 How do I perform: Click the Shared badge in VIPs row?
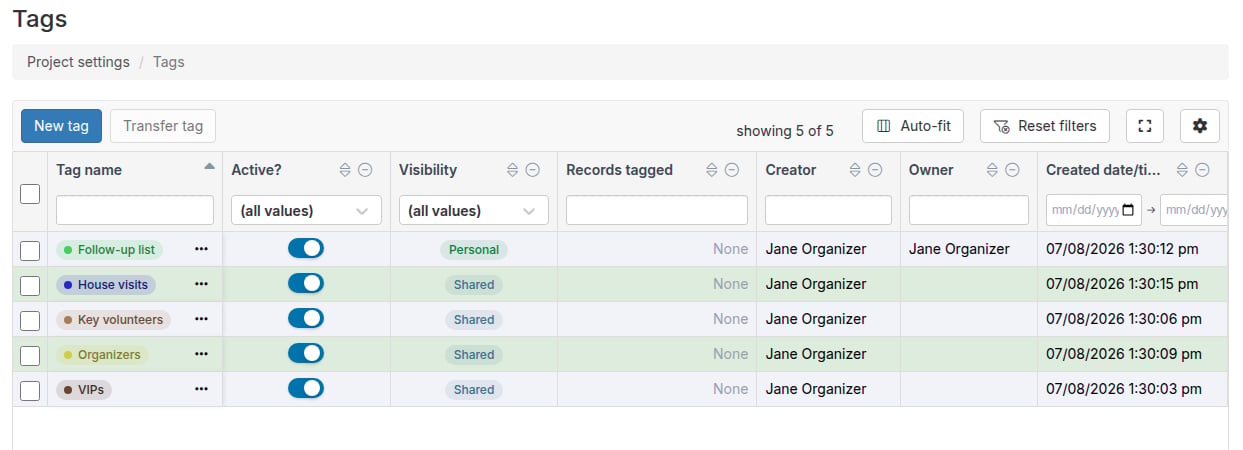pos(474,390)
